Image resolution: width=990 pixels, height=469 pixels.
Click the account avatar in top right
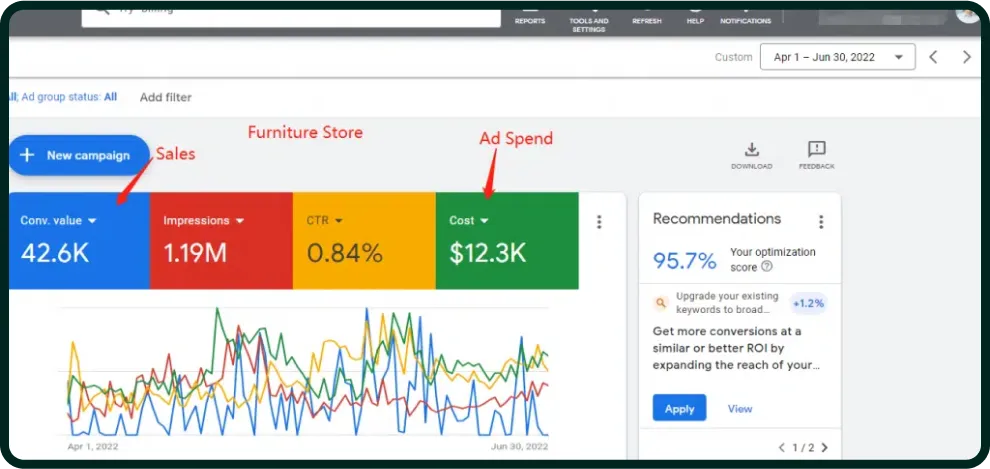click(968, 14)
